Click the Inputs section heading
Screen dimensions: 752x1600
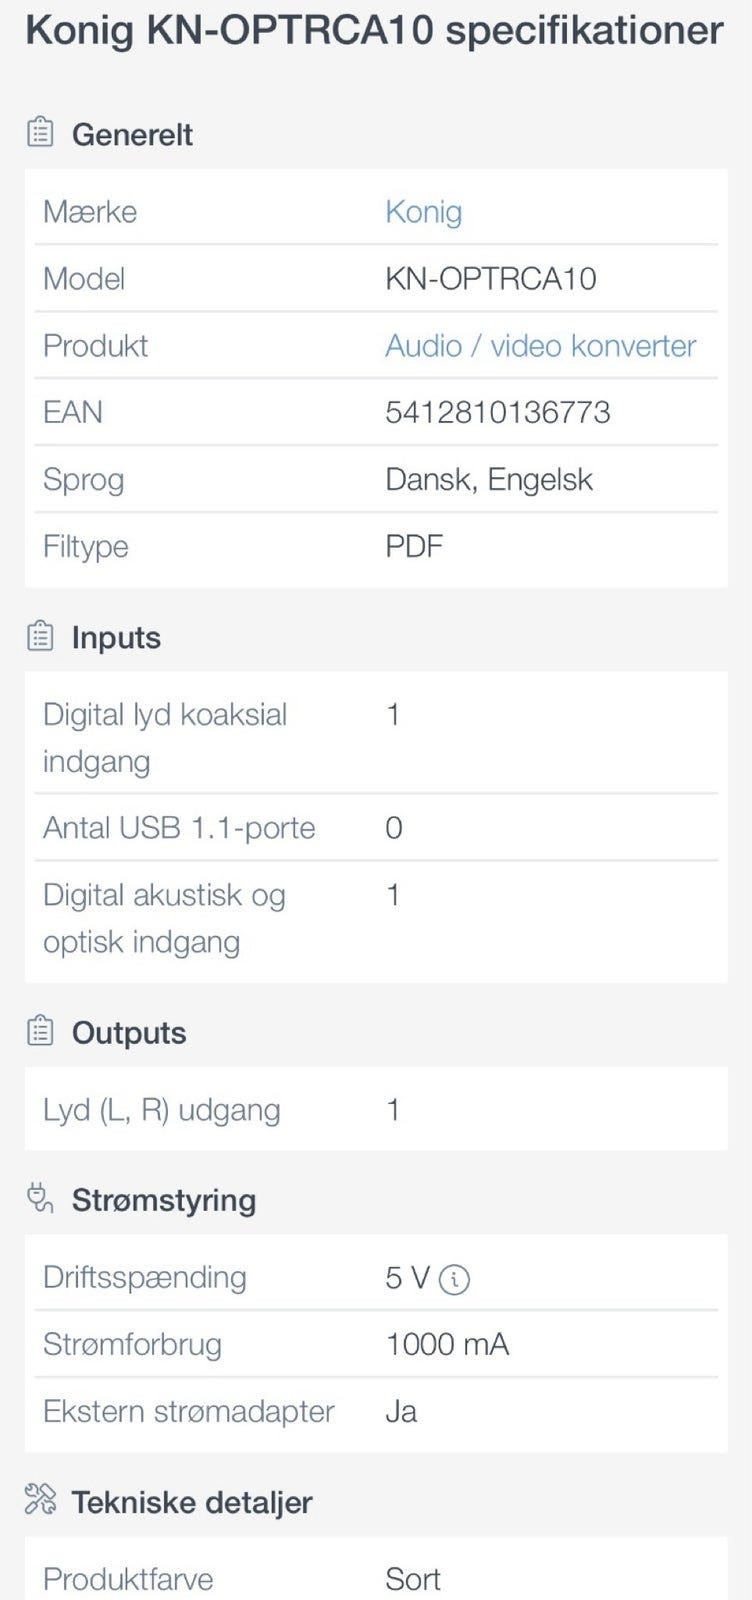[x=116, y=638]
